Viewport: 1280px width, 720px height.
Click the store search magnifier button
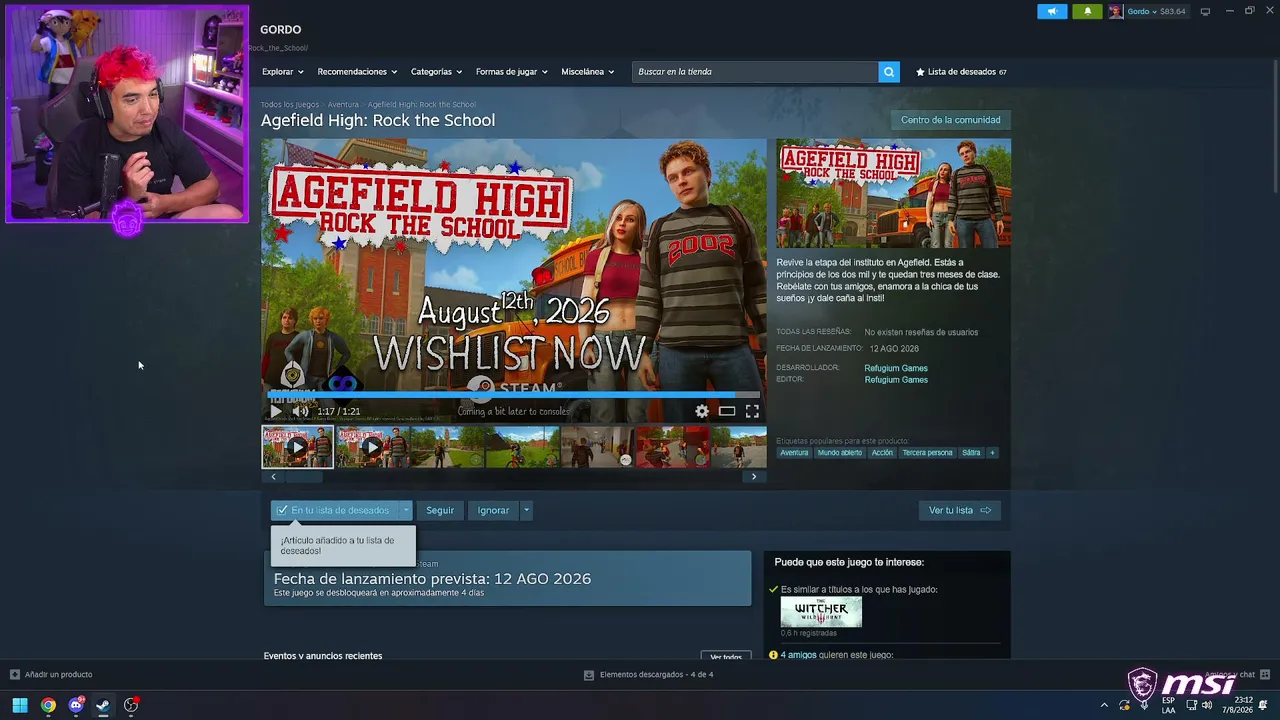pyautogui.click(x=888, y=72)
